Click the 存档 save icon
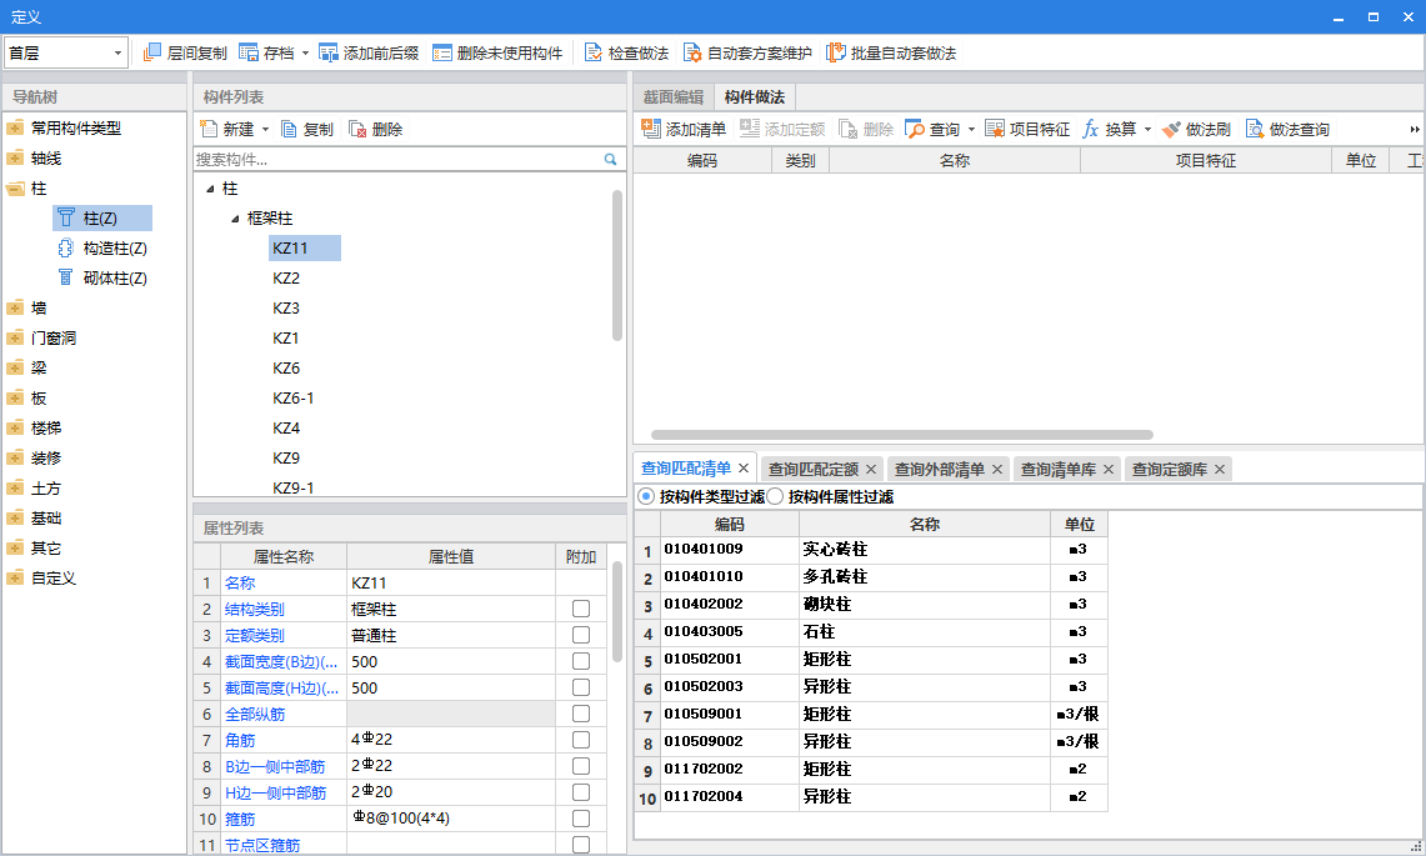1426x856 pixels. pyautogui.click(x=249, y=53)
